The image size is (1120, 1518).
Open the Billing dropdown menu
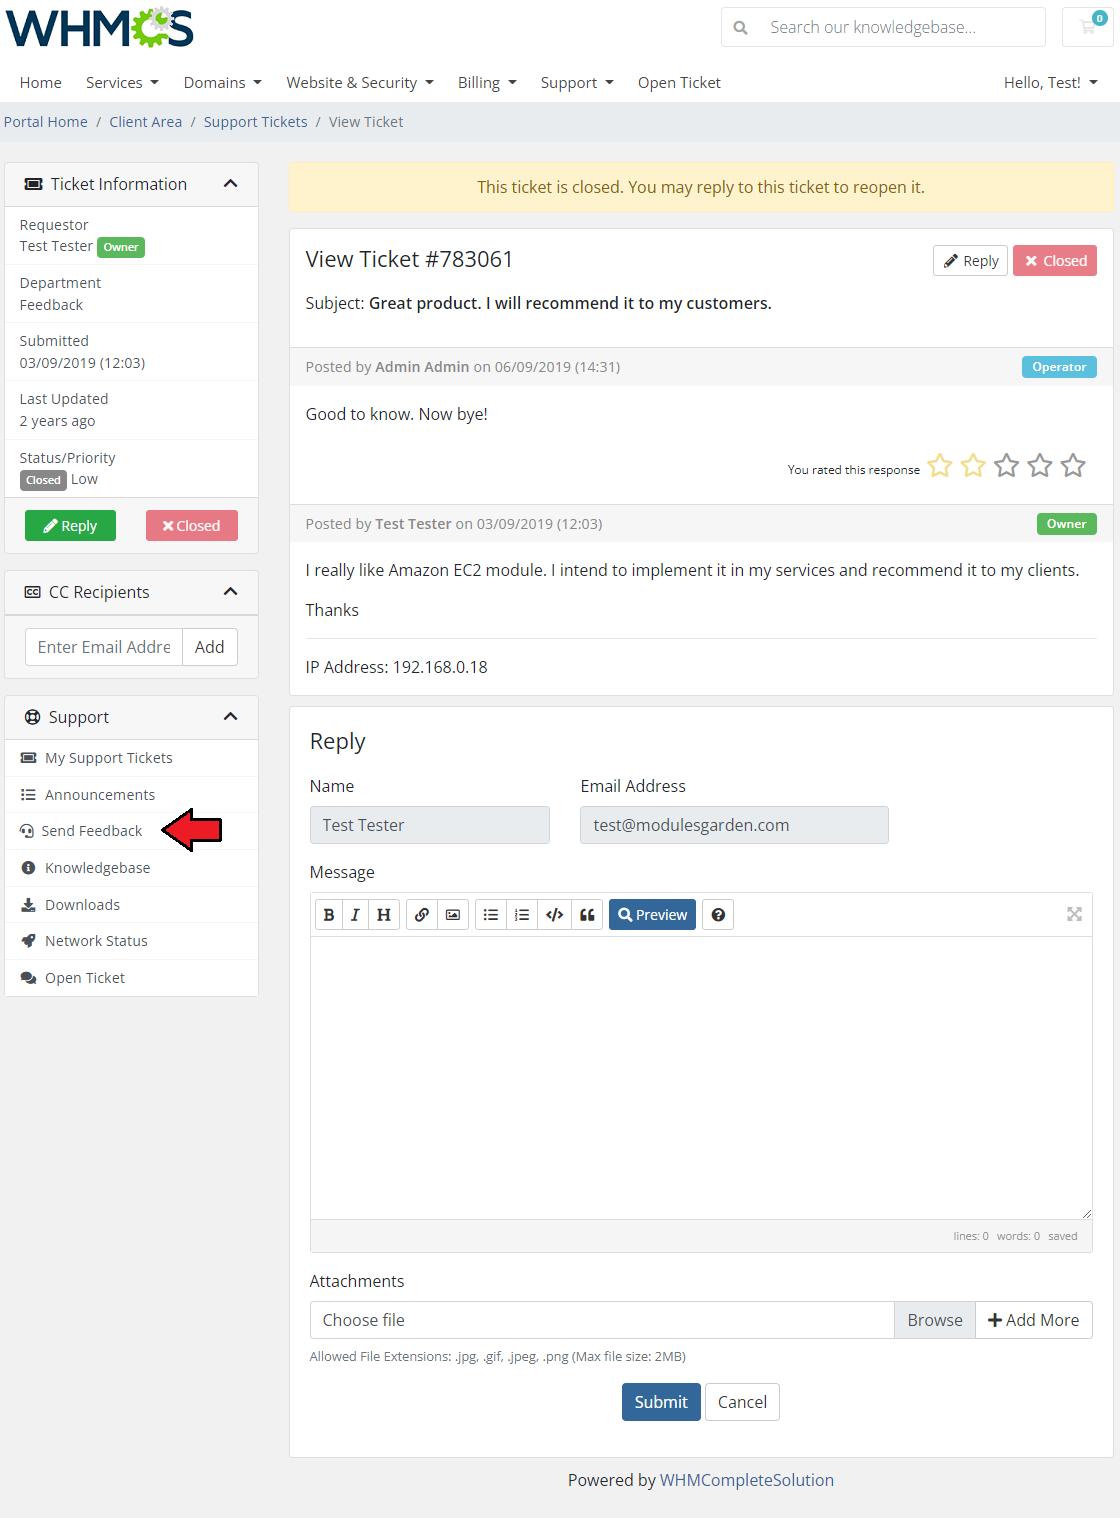487,83
